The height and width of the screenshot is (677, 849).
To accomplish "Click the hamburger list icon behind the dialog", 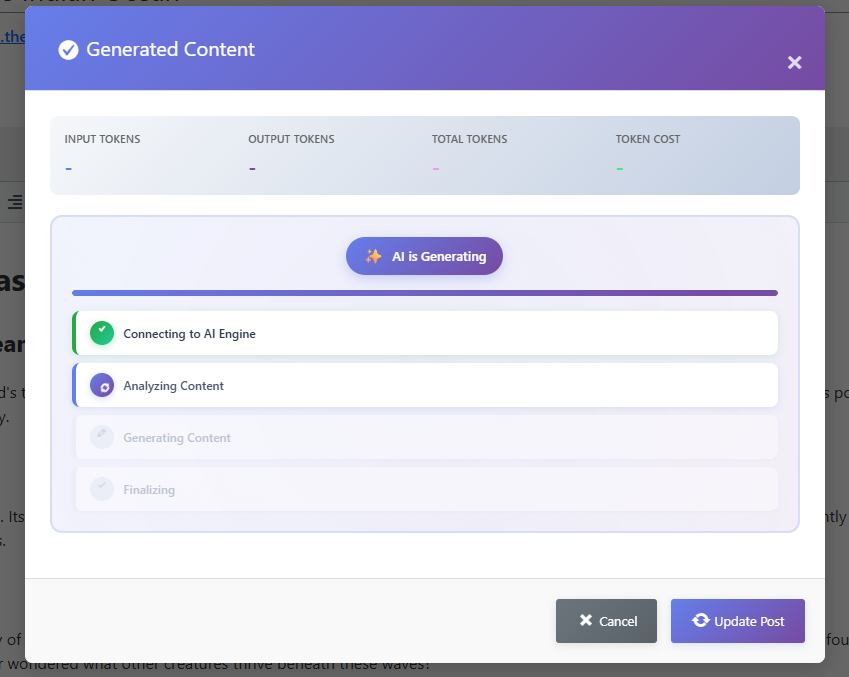I will coord(15,202).
